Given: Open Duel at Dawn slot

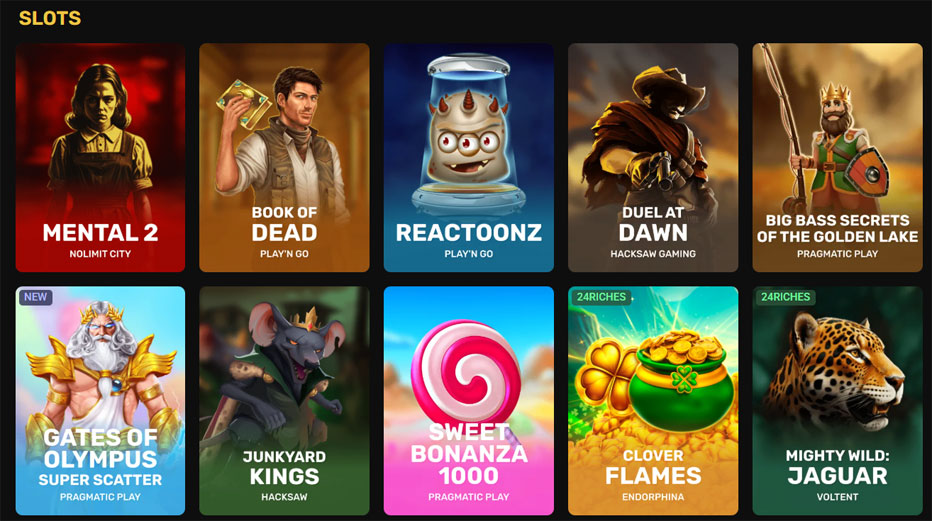Looking at the screenshot, I should coord(653,157).
